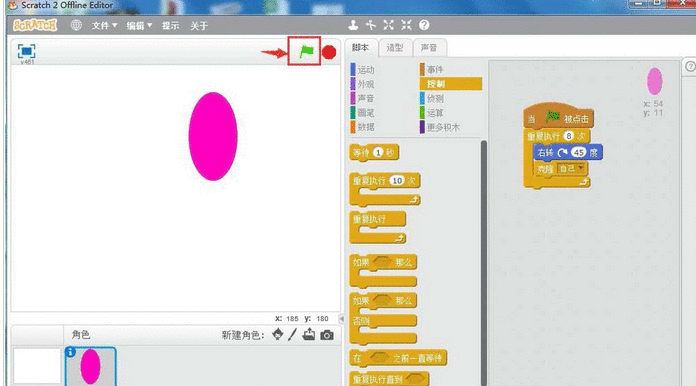
Task: Edit the seconds value in 等待 block
Action: pos(378,153)
